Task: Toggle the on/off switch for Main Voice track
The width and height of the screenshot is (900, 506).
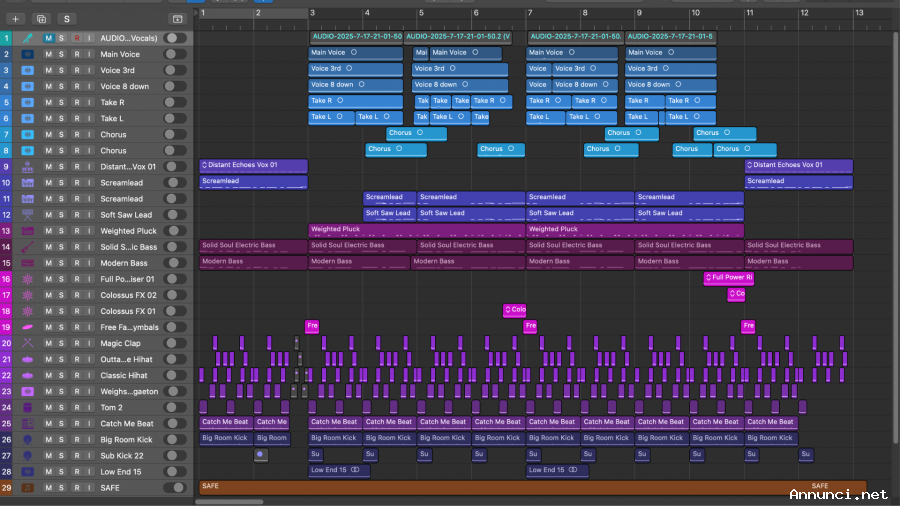Action: click(x=175, y=54)
